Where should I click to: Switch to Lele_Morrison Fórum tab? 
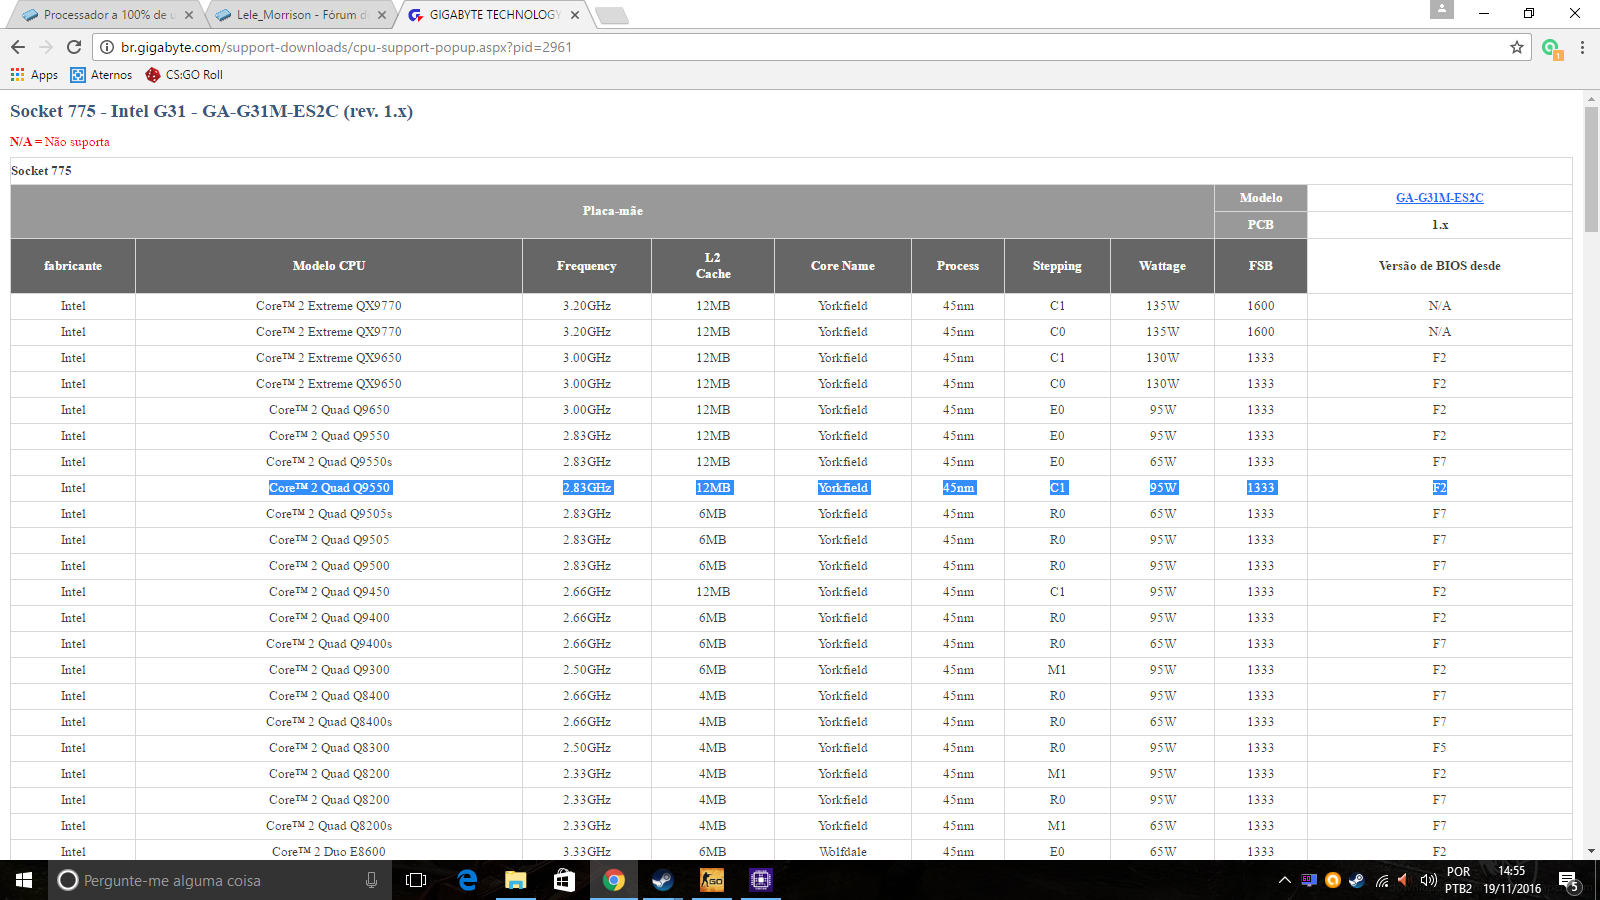click(x=298, y=15)
